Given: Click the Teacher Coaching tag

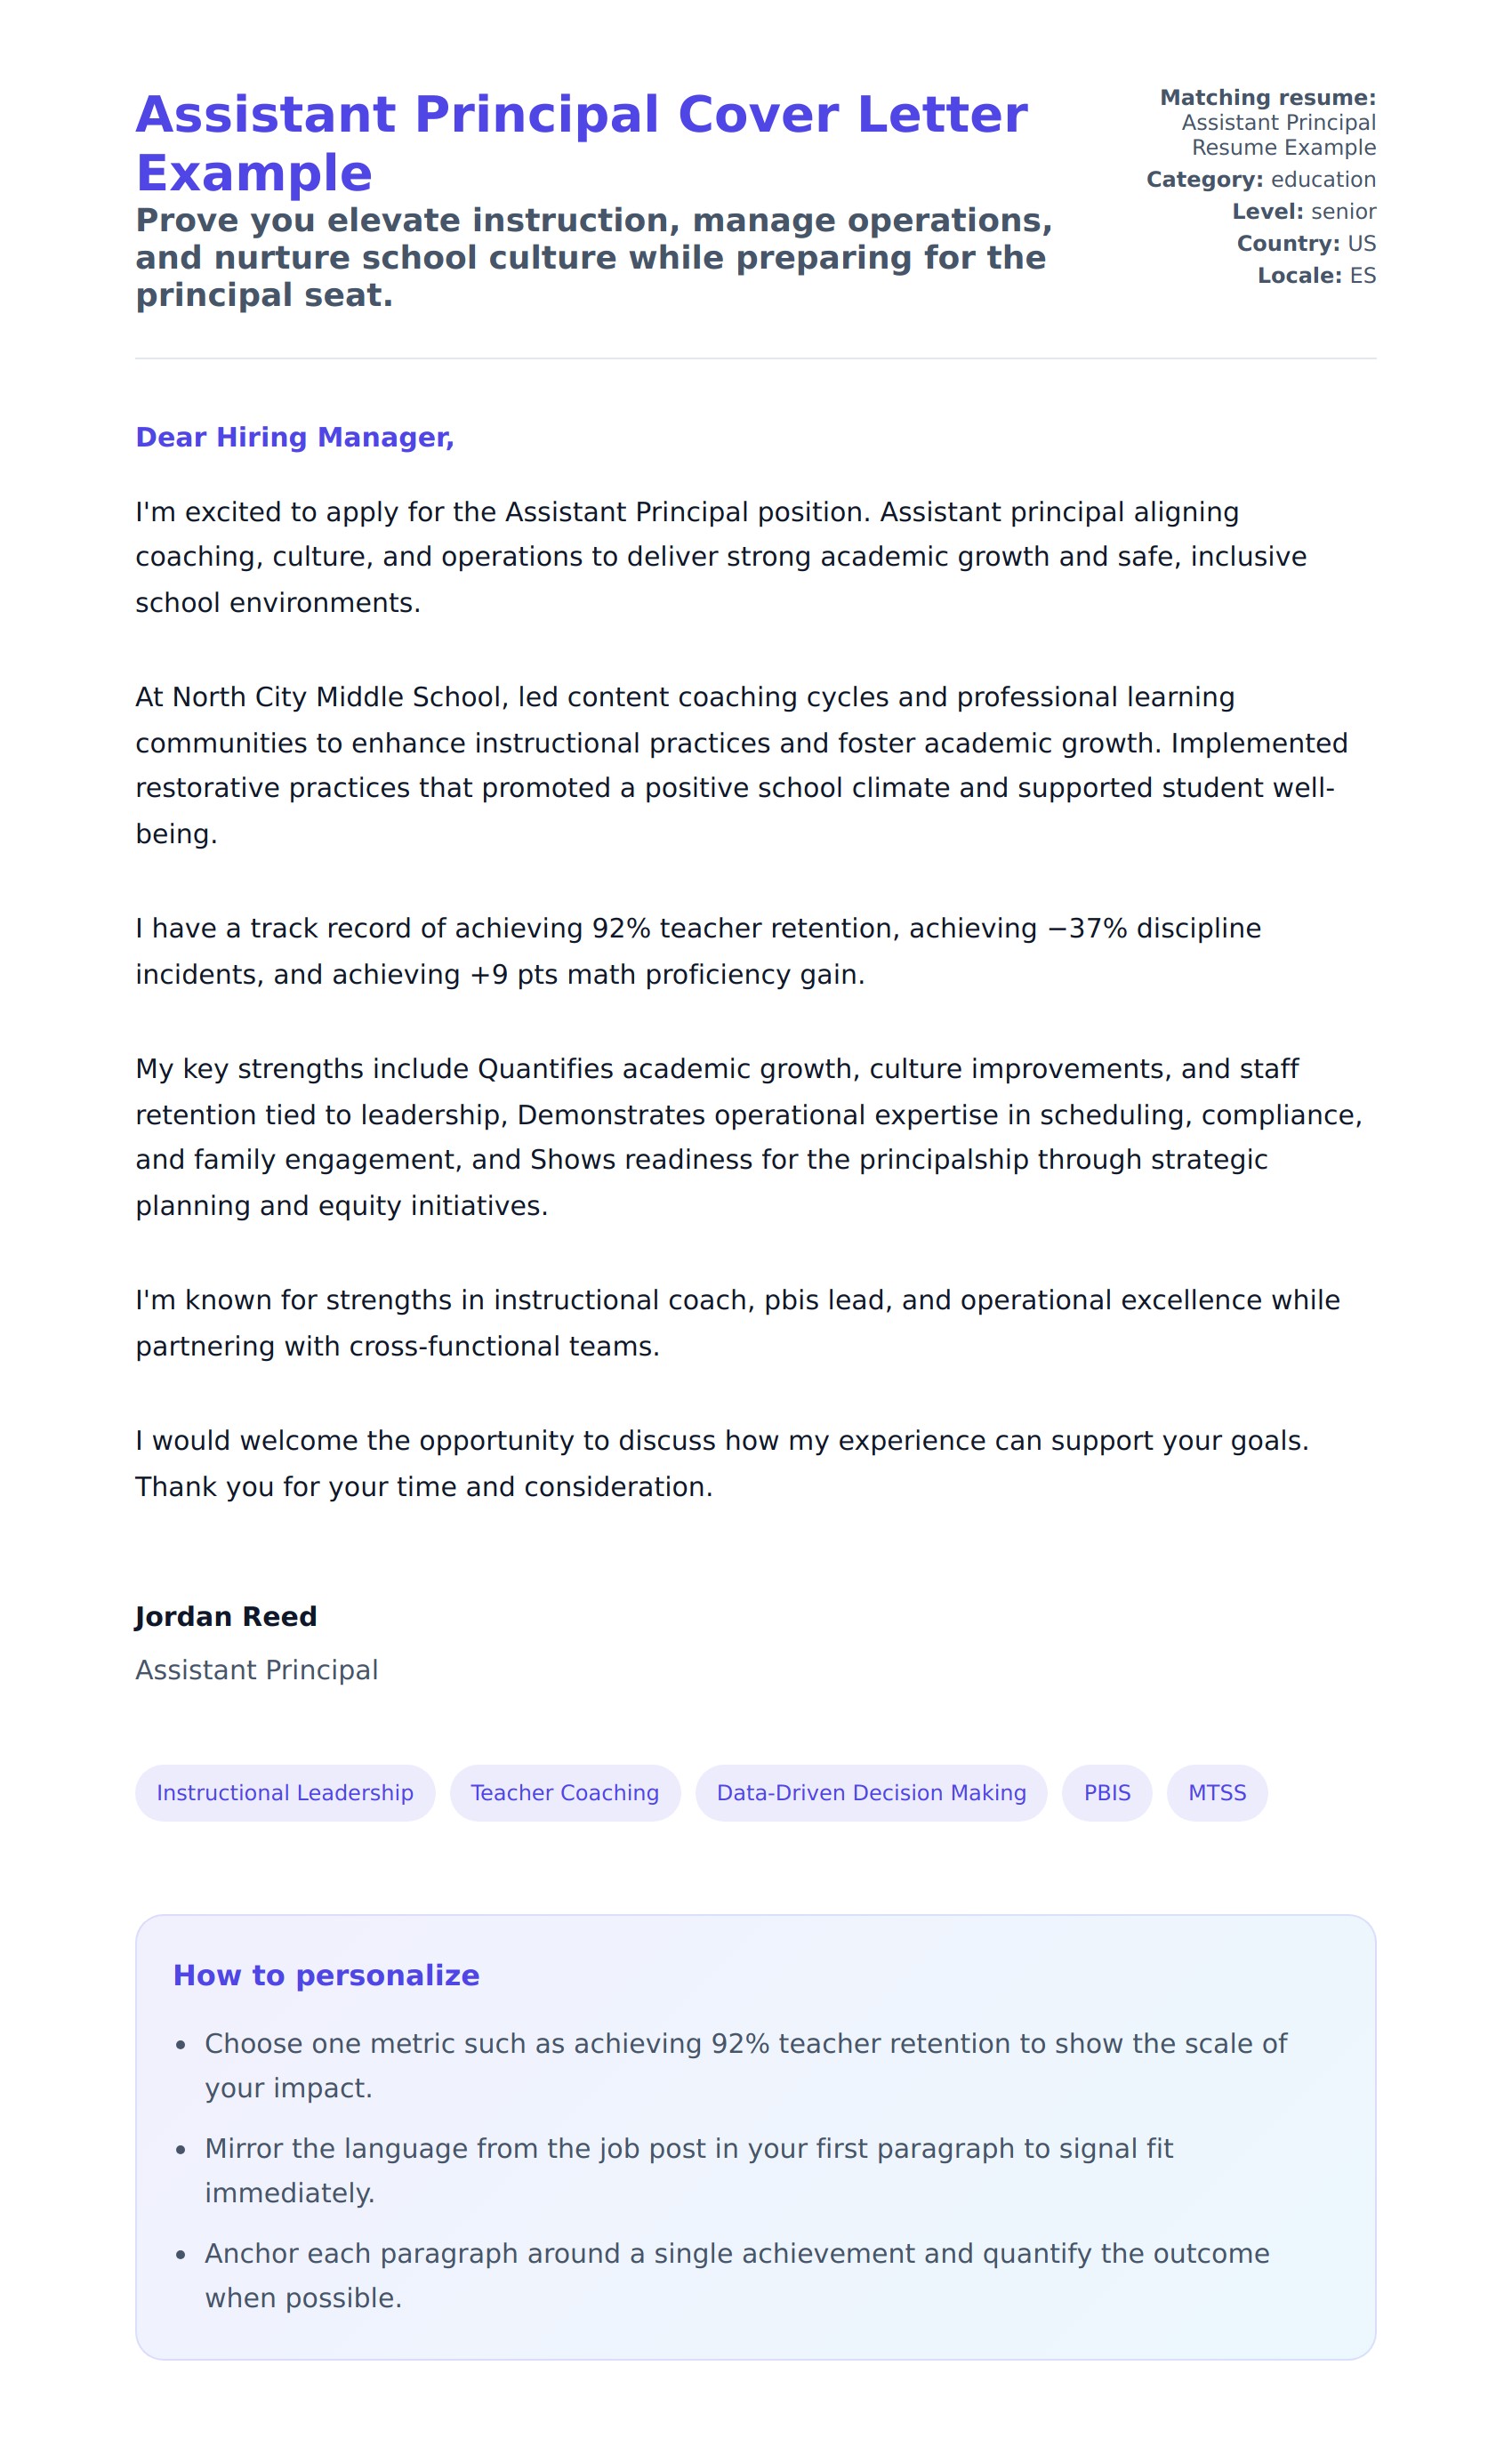Looking at the screenshot, I should click(x=565, y=1793).
